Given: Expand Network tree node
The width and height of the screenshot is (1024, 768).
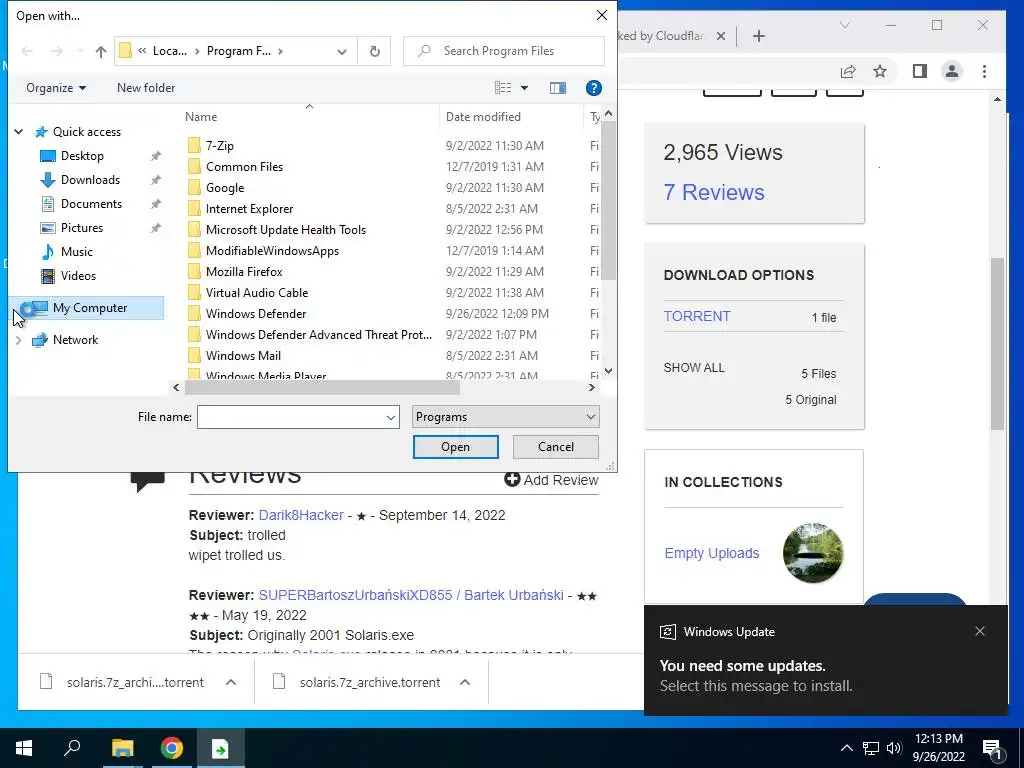Looking at the screenshot, I should click(19, 340).
